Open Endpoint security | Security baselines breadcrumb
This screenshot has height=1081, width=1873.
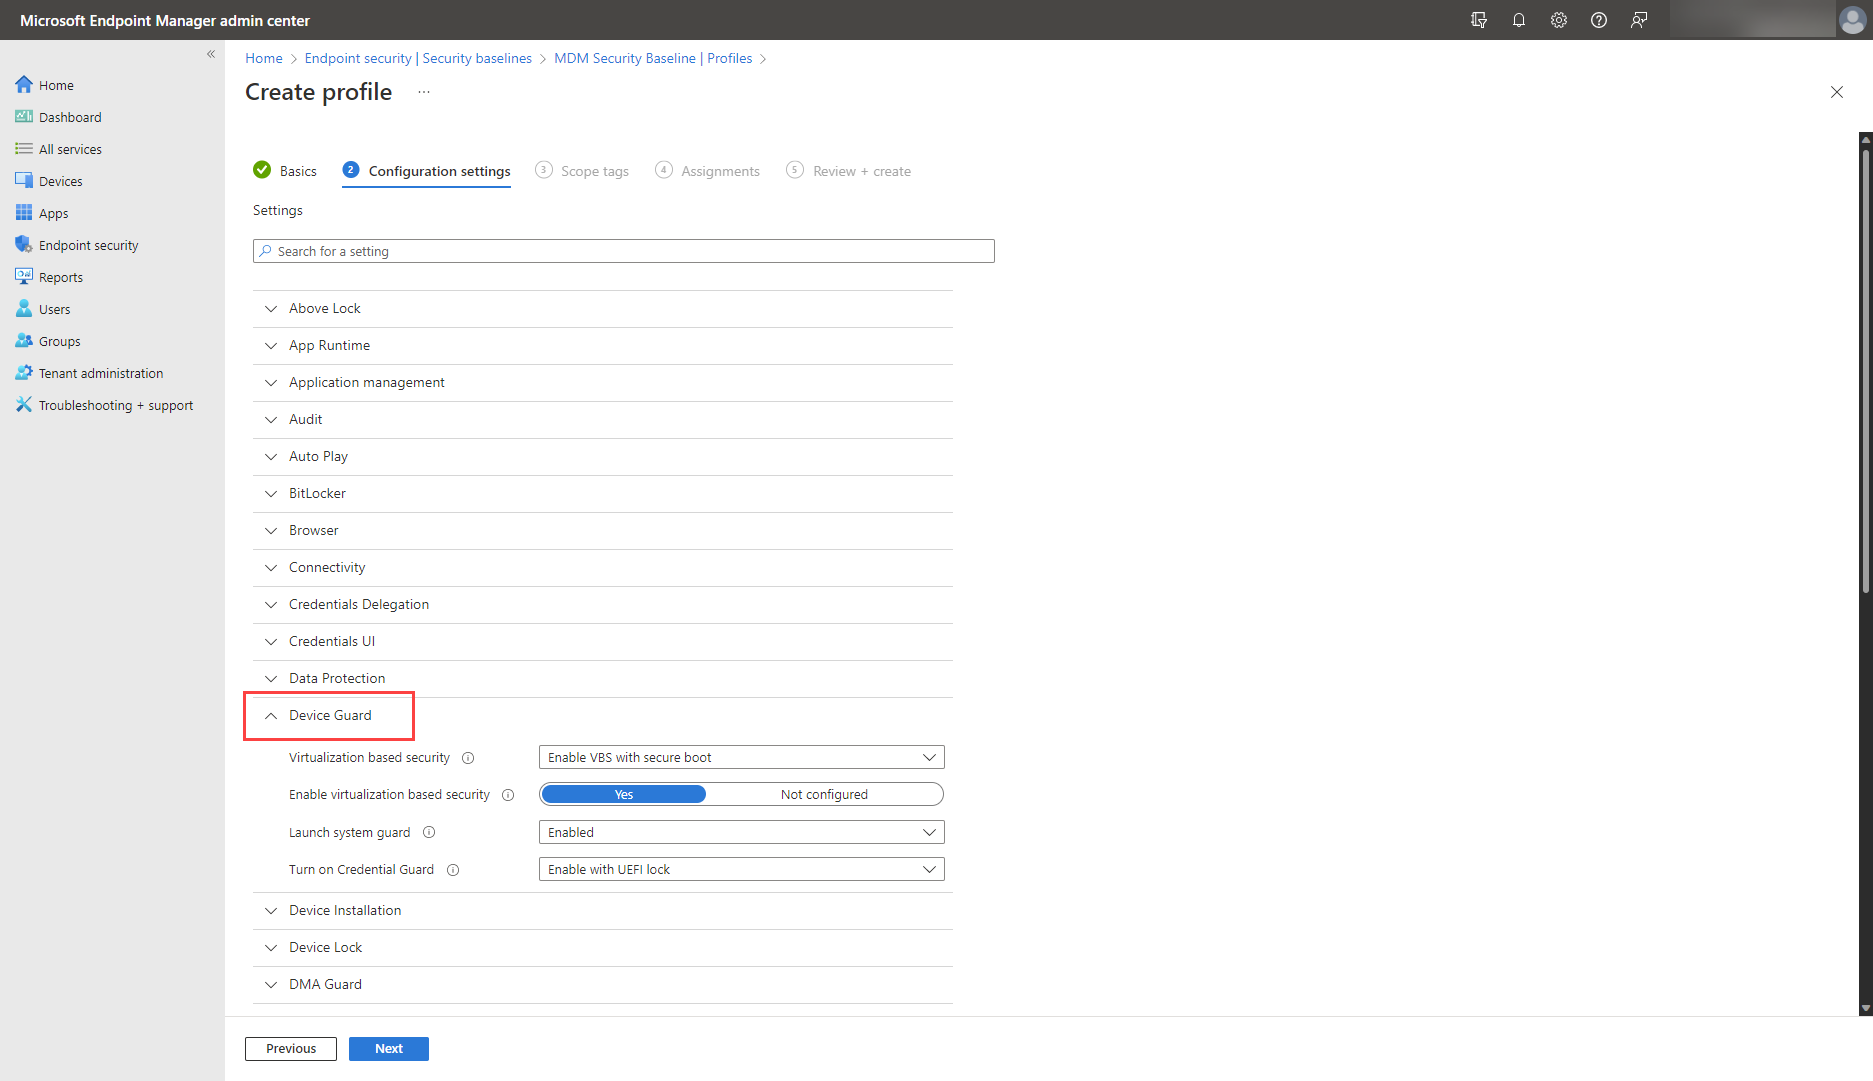point(418,58)
